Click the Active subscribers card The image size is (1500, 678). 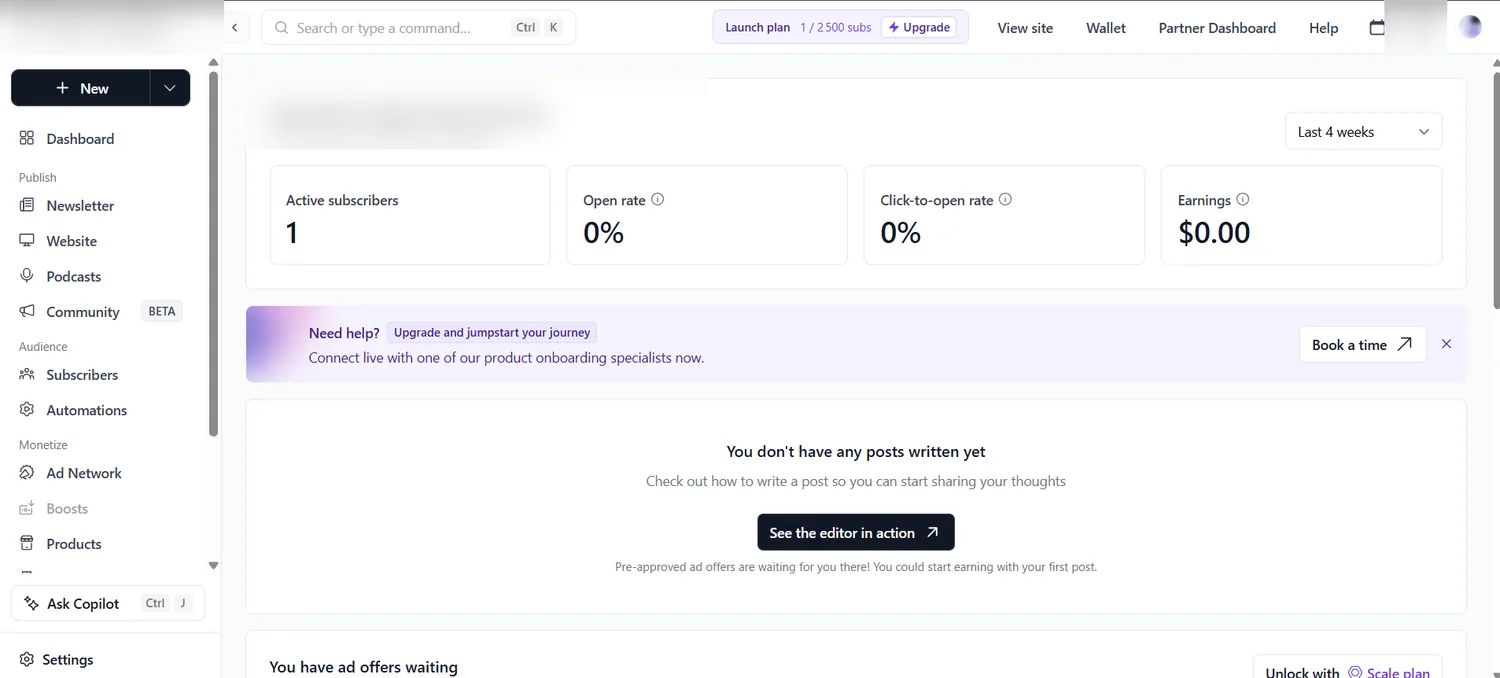click(410, 215)
